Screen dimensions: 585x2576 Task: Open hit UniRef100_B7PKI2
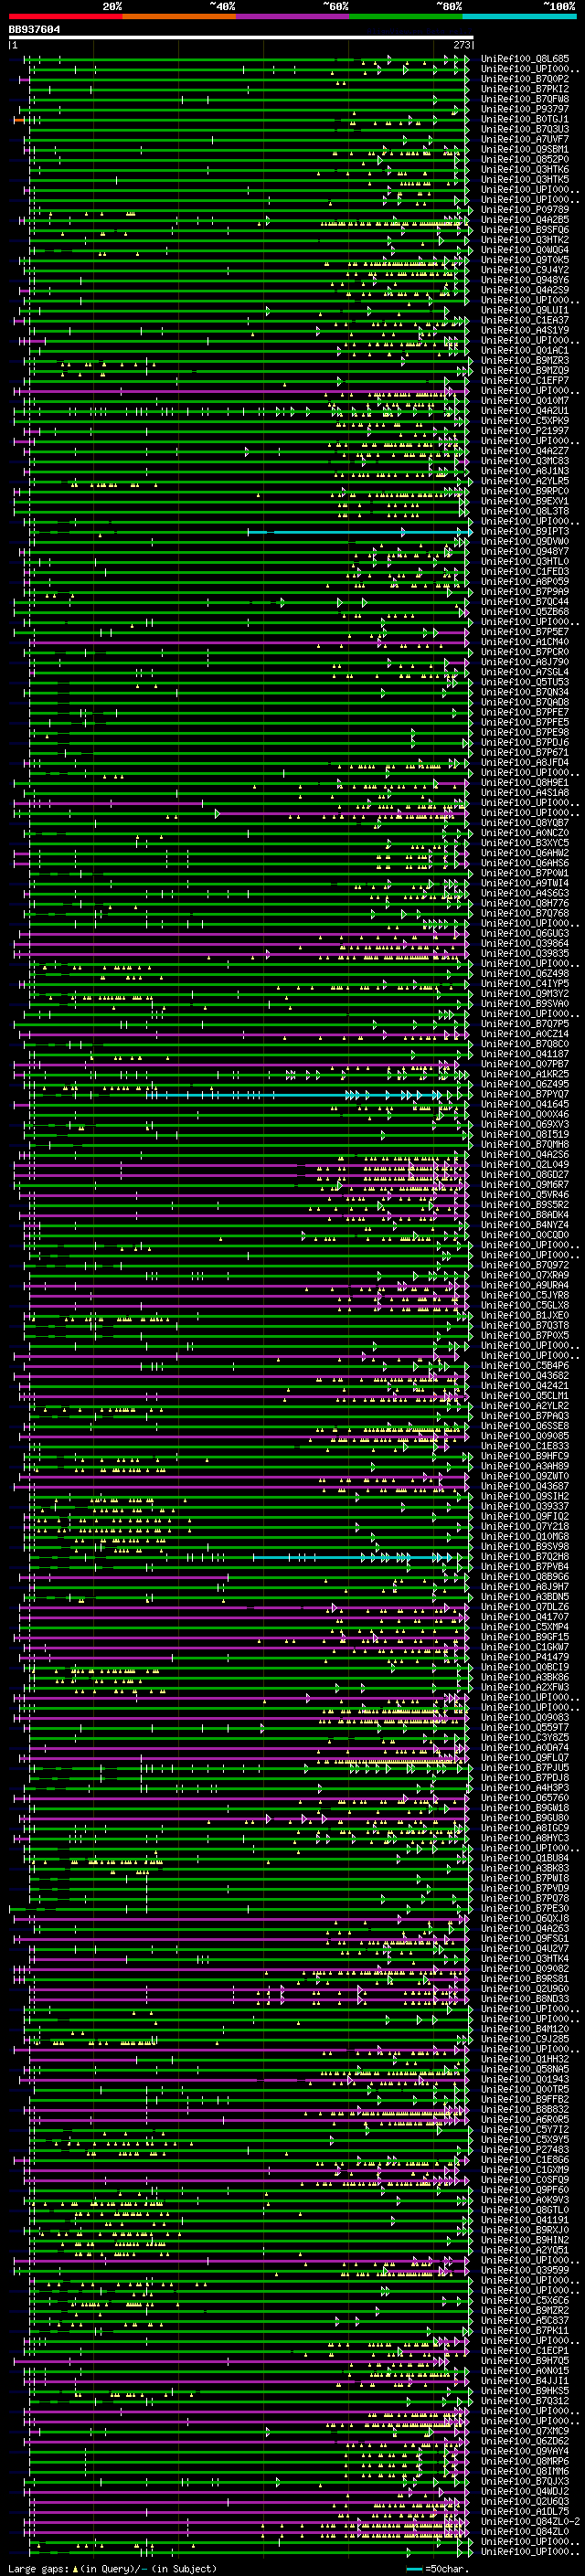[x=525, y=89]
